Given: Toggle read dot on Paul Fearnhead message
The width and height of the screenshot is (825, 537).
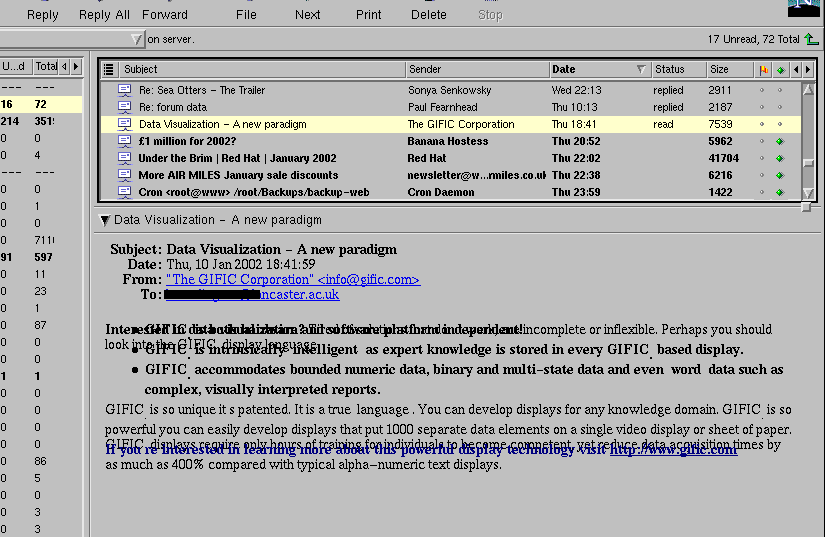Looking at the screenshot, I should (780, 107).
